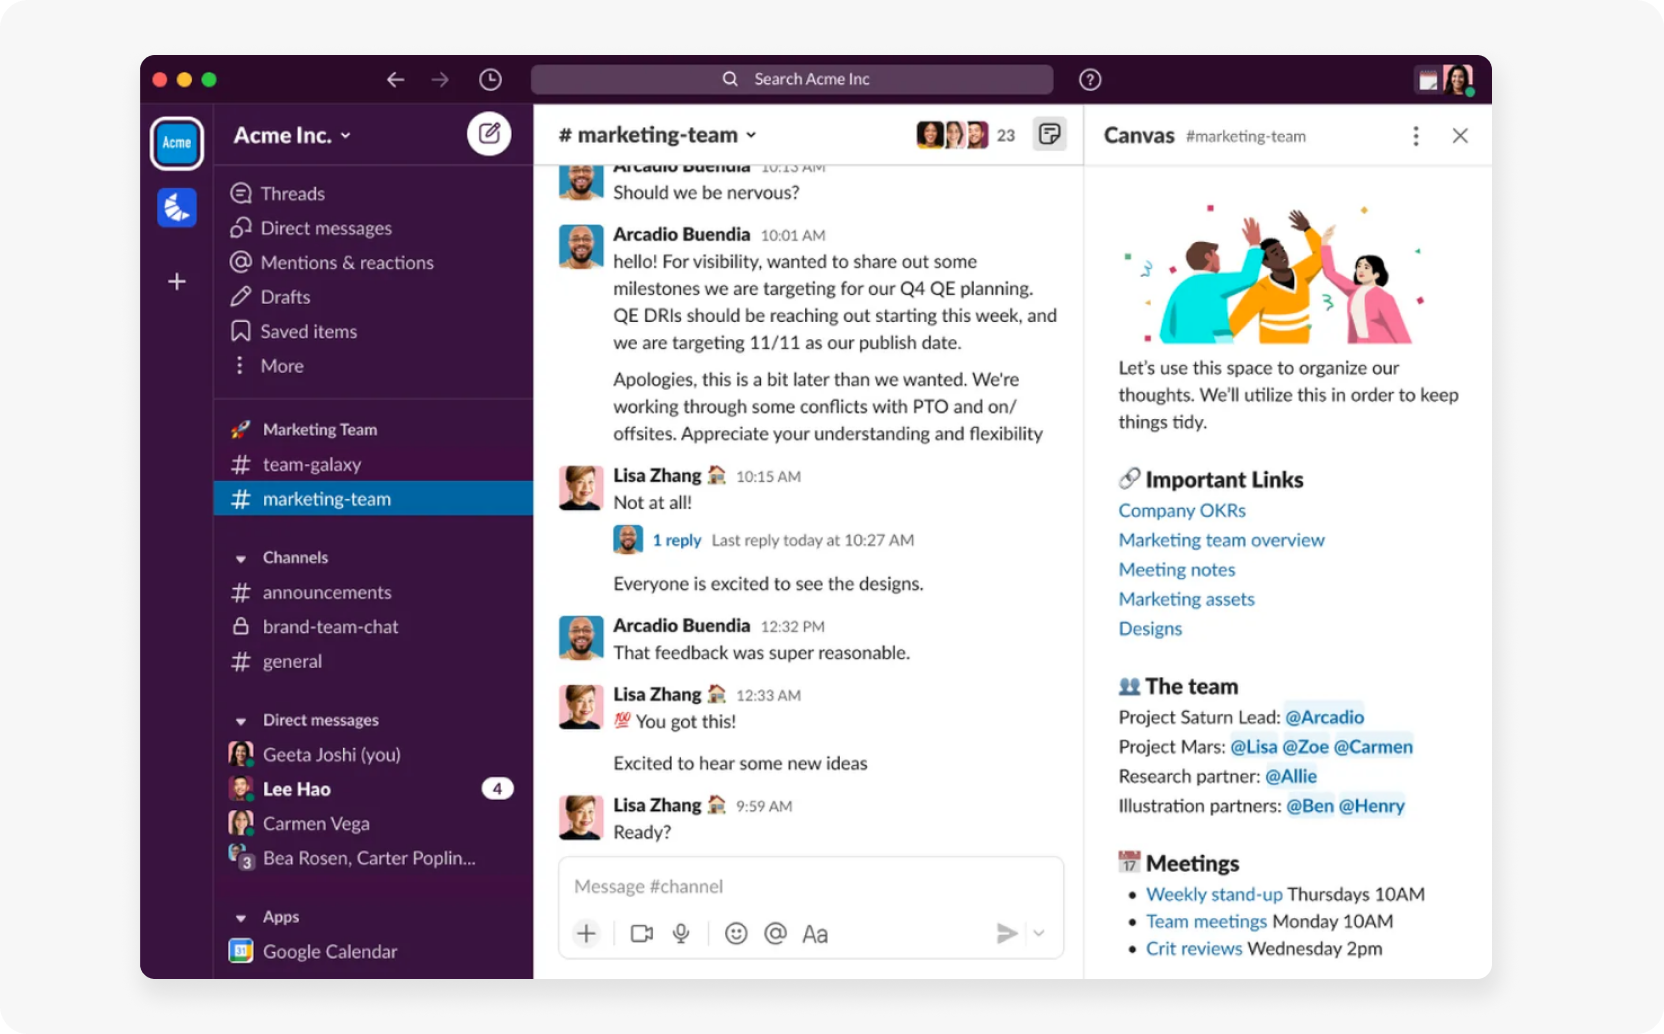Open the compose new message icon
This screenshot has height=1034, width=1664.
point(489,133)
